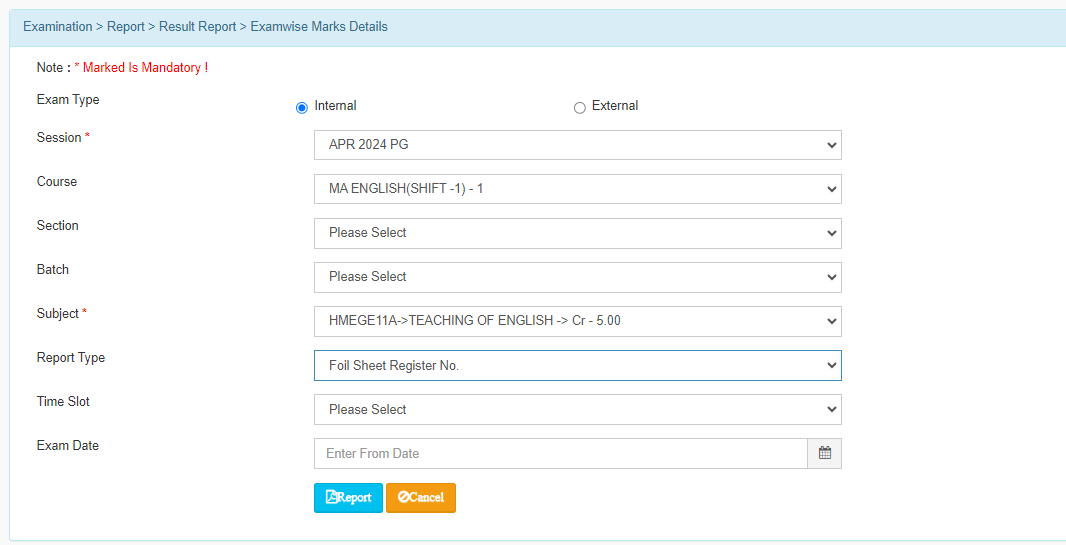1066x545 pixels.
Task: Expand the Batch dropdown list
Action: [577, 277]
